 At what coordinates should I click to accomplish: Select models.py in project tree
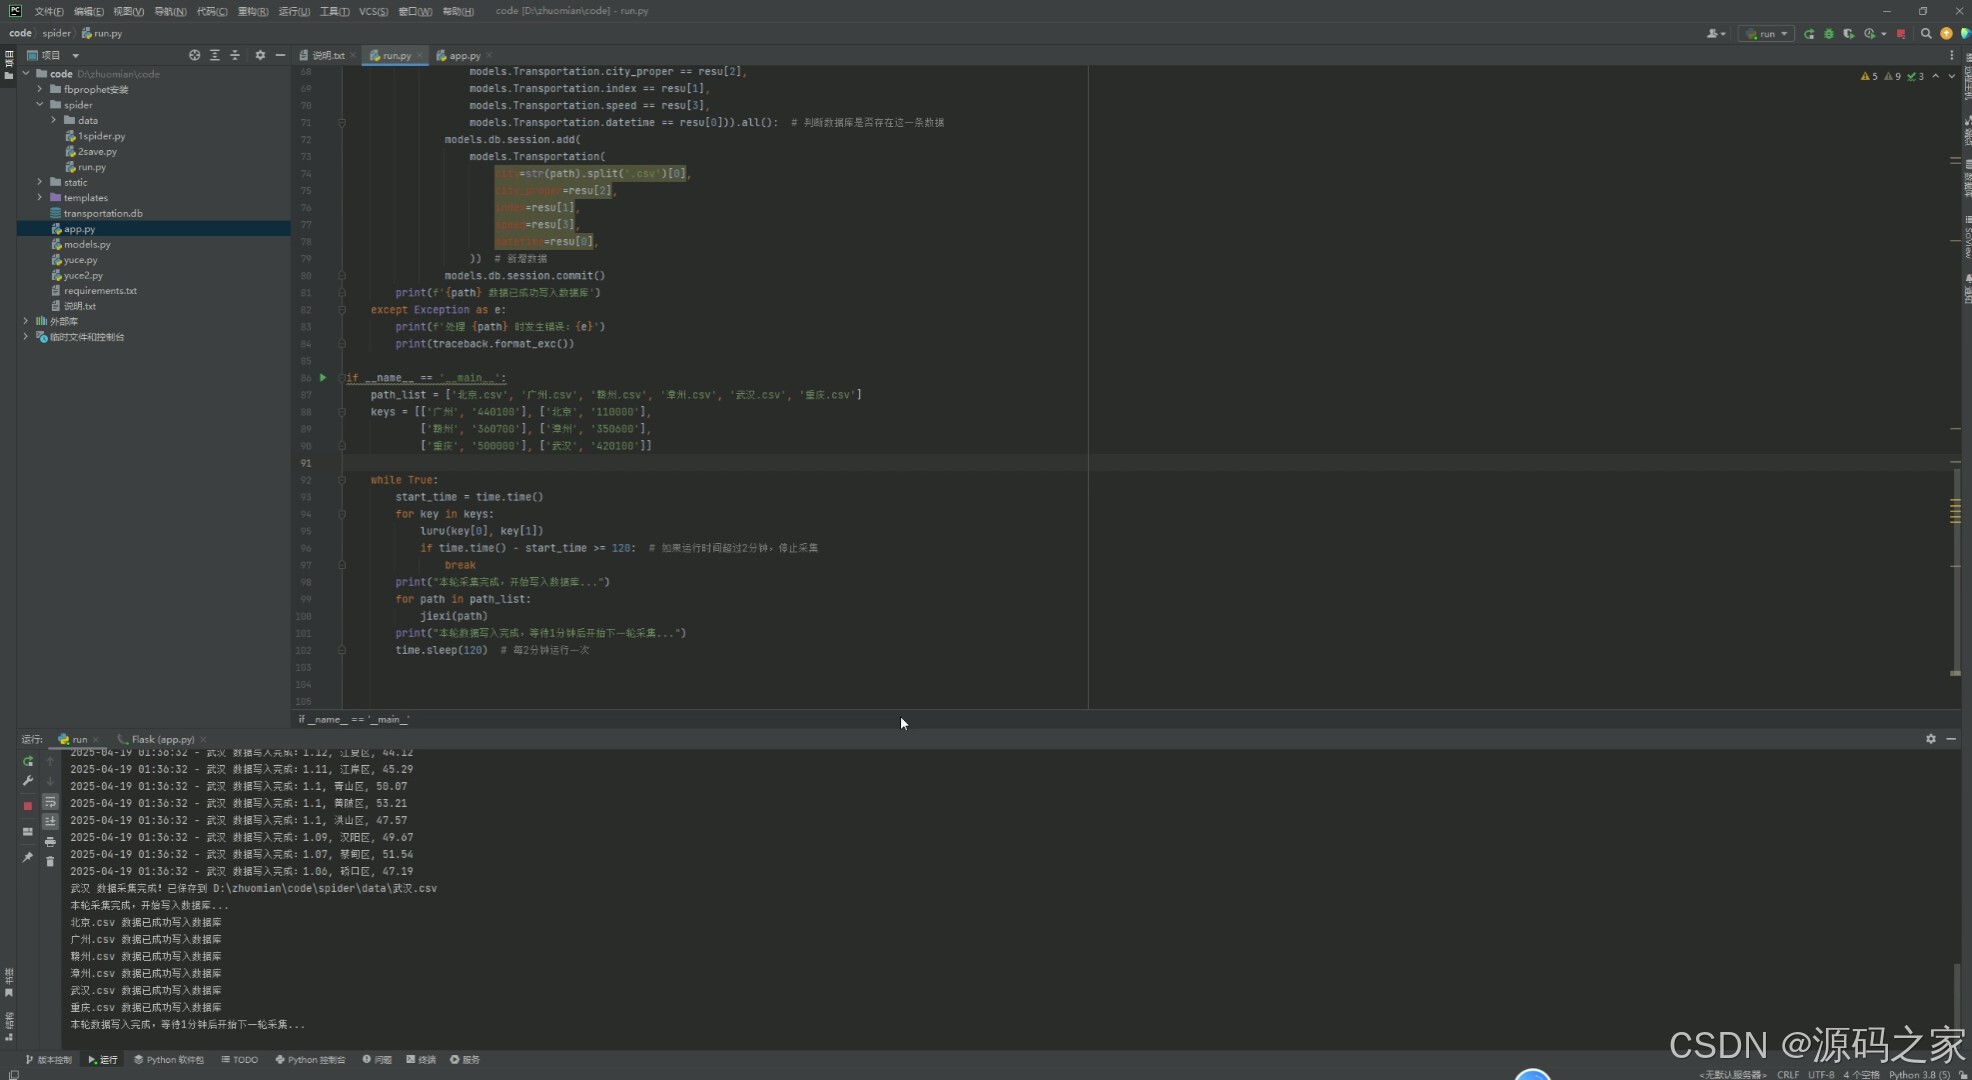[x=87, y=244]
